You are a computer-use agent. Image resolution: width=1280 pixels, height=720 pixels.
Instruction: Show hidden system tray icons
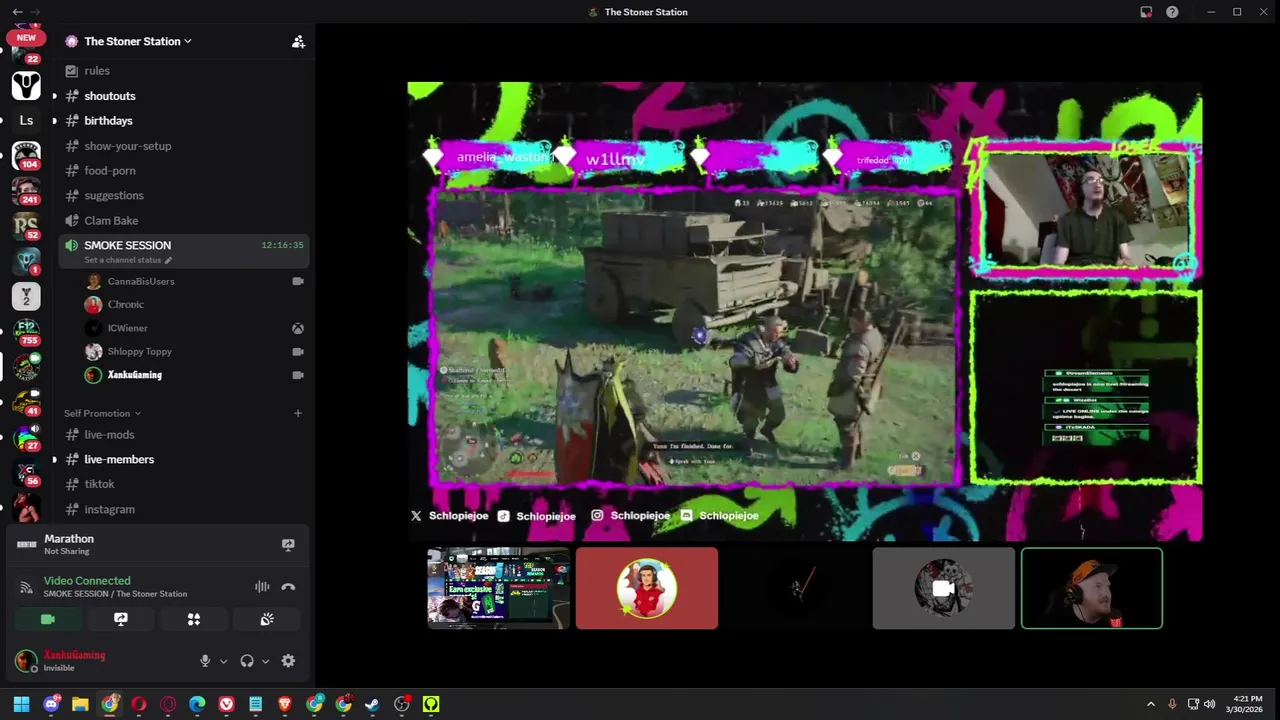(1150, 704)
